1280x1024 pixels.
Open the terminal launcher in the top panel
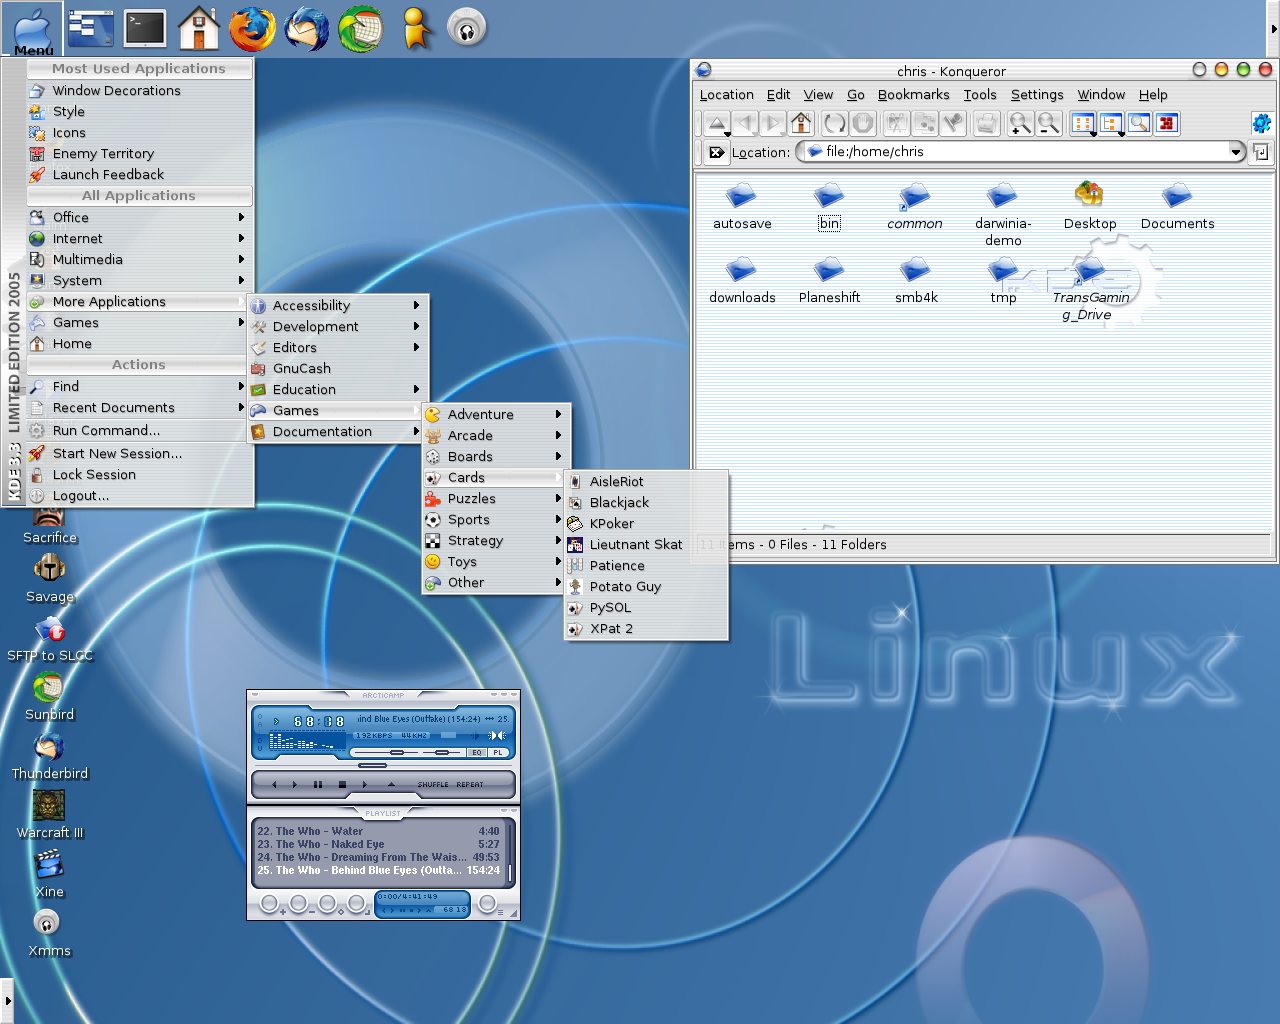(x=145, y=28)
